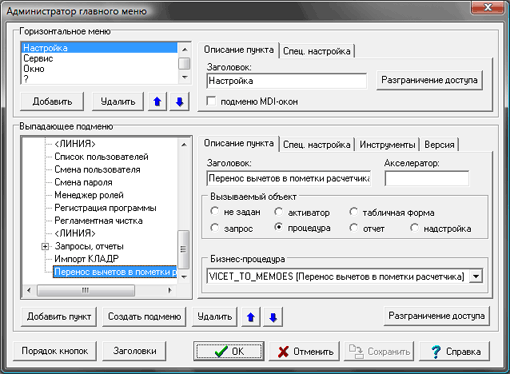The image size is (510, 374).
Task: Switch to the Инструменты tab
Action: point(387,145)
